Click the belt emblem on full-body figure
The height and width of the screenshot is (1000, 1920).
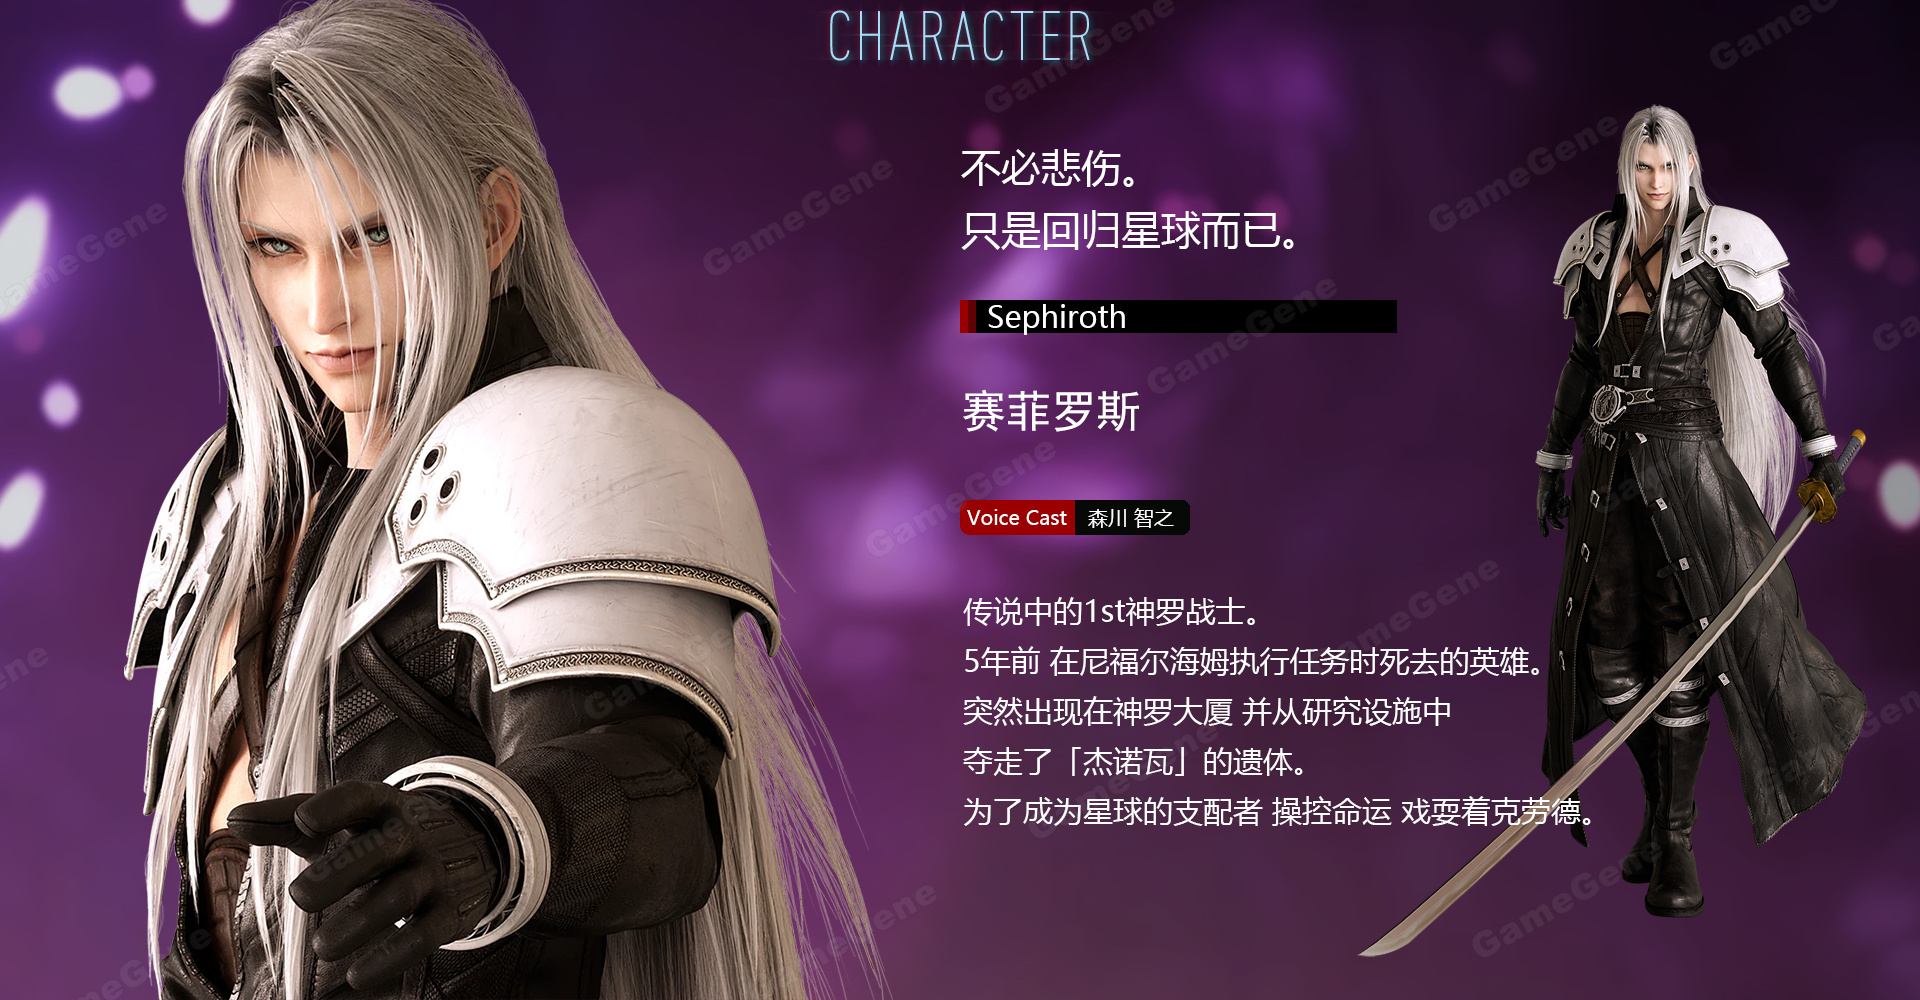click(1611, 401)
